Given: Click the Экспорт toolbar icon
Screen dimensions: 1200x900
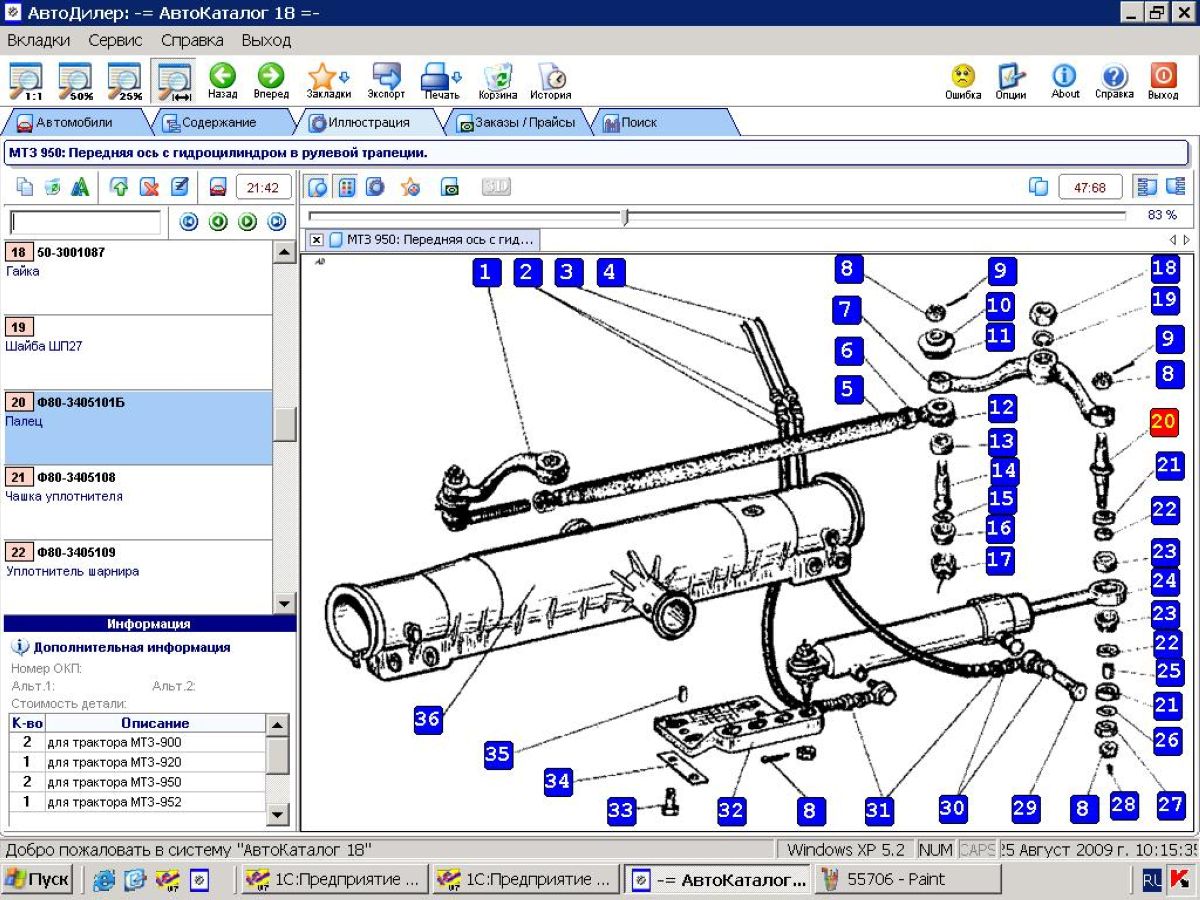Looking at the screenshot, I should click(386, 82).
